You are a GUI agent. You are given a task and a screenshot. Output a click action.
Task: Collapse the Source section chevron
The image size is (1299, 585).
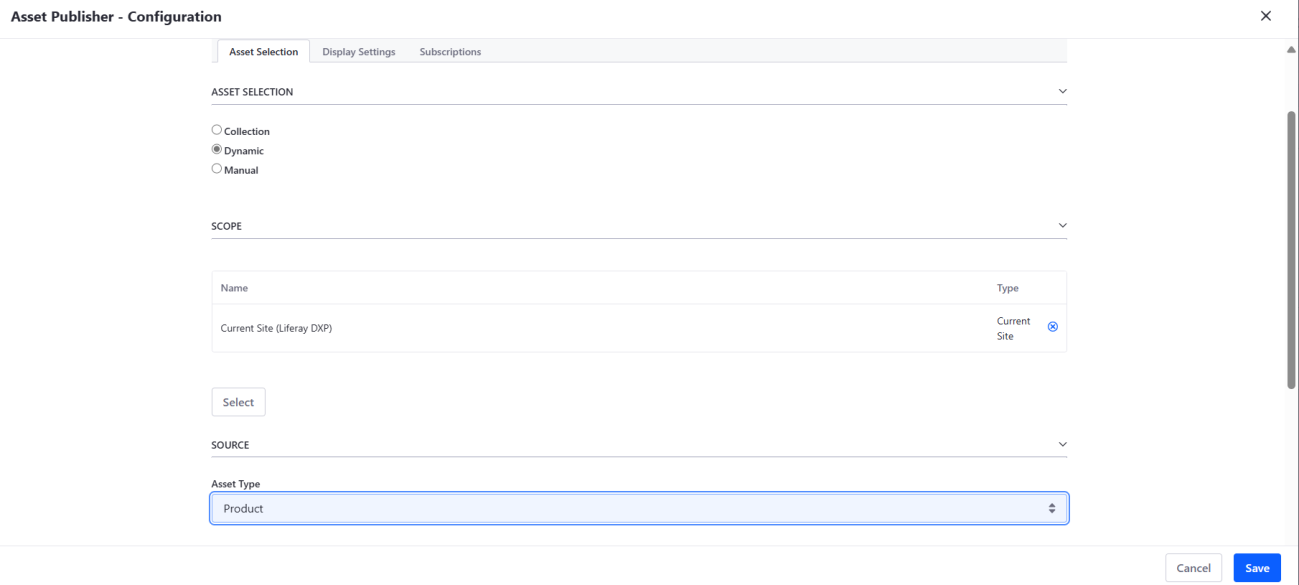pyautogui.click(x=1062, y=444)
